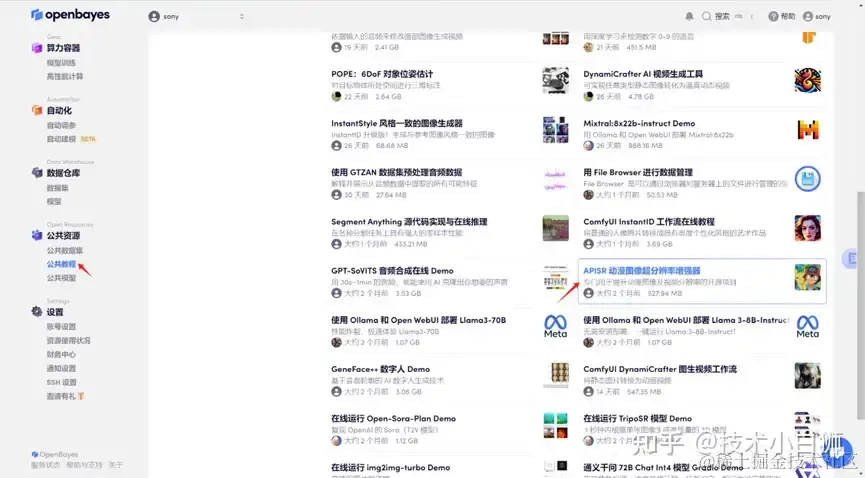Click the Meta logo beside Llama 3-8B-Instruct tutorial
Viewport: 865px width, 478px height.
808,326
